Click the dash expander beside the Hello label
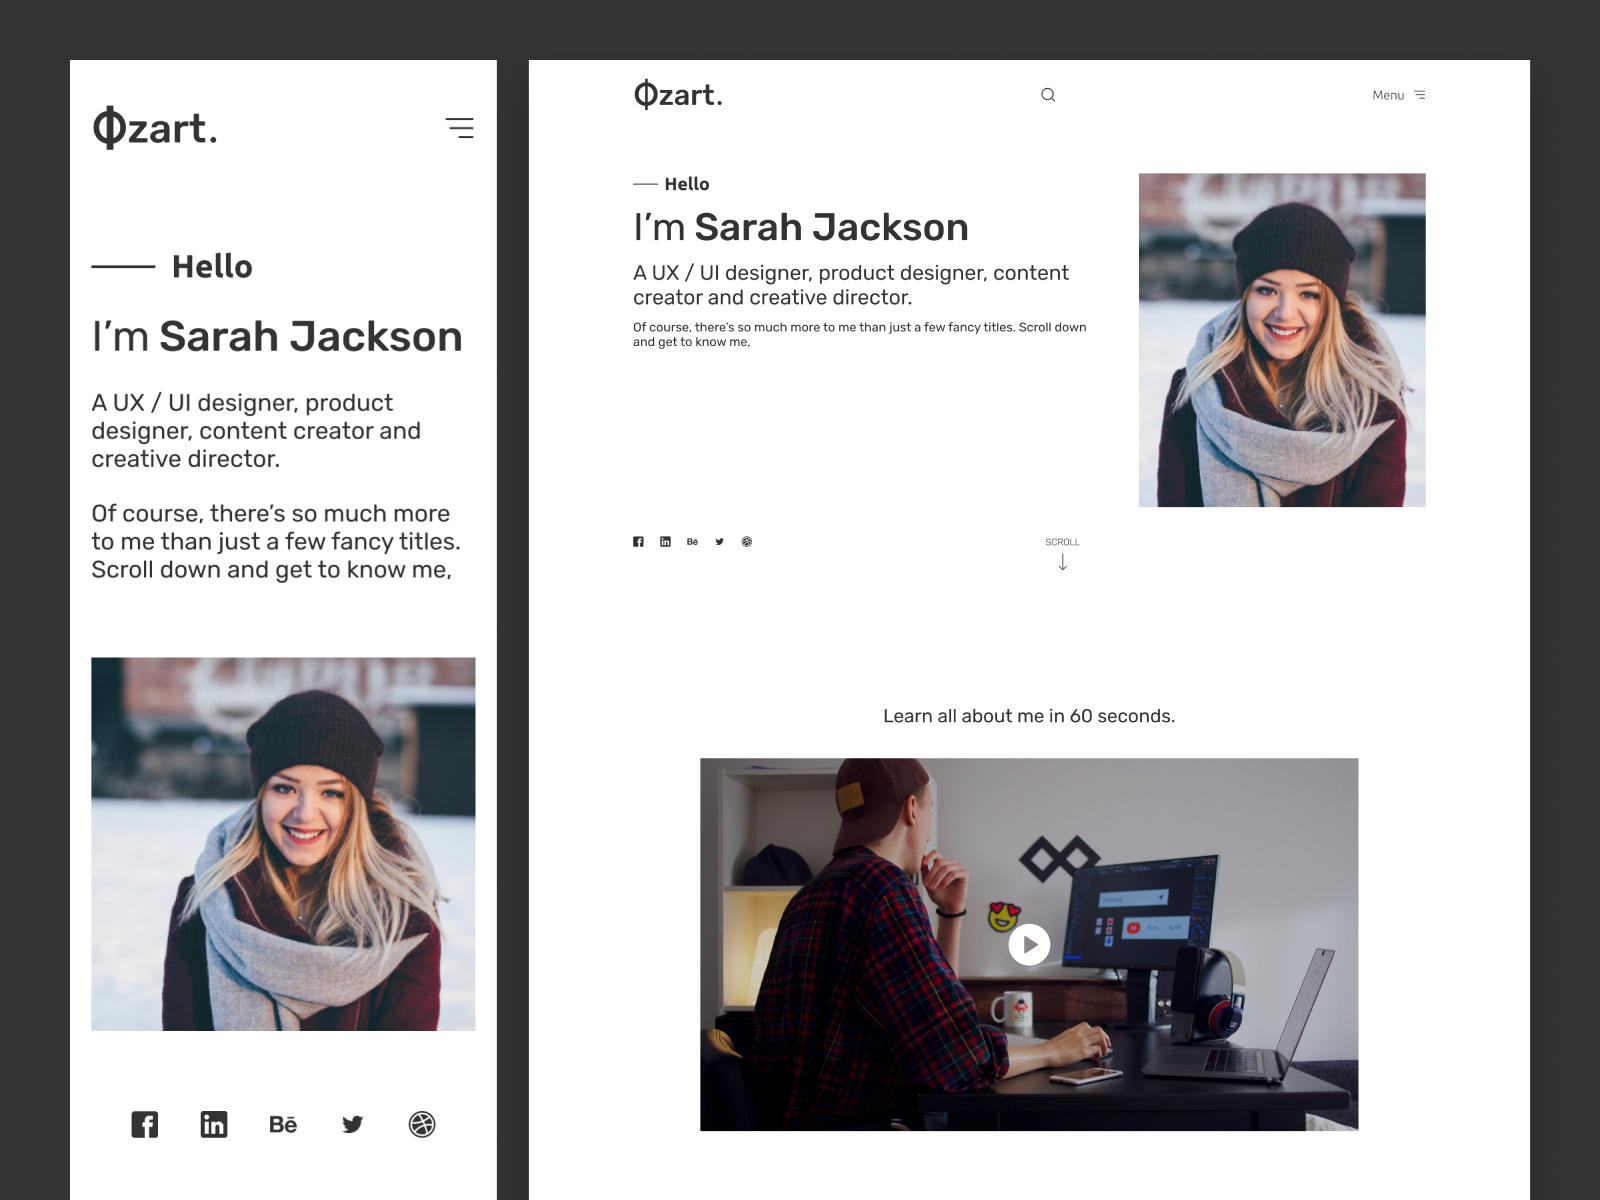 click(645, 184)
